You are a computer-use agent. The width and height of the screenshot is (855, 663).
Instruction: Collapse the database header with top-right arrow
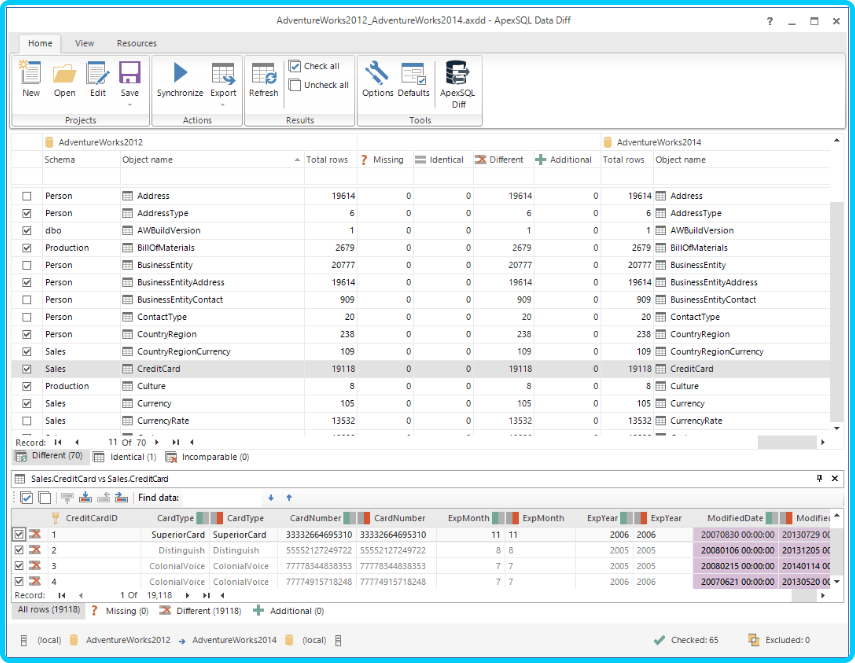(836, 141)
